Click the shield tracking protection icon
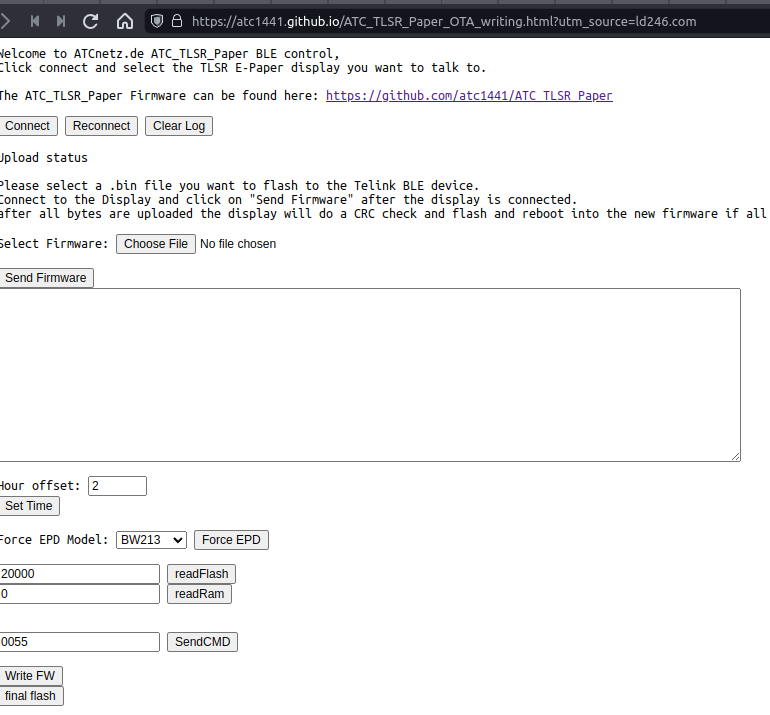 (157, 21)
